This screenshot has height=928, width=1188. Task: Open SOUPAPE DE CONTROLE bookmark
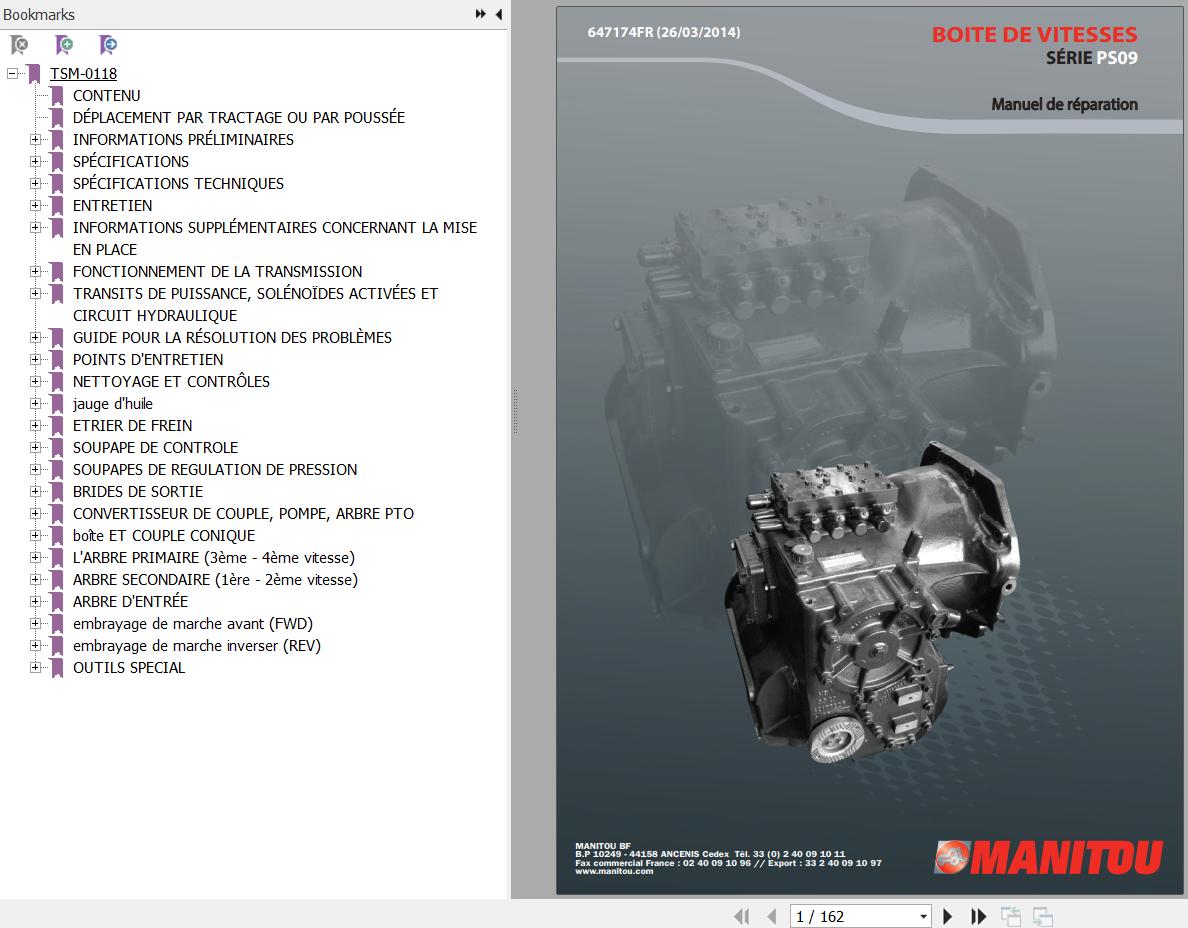155,447
